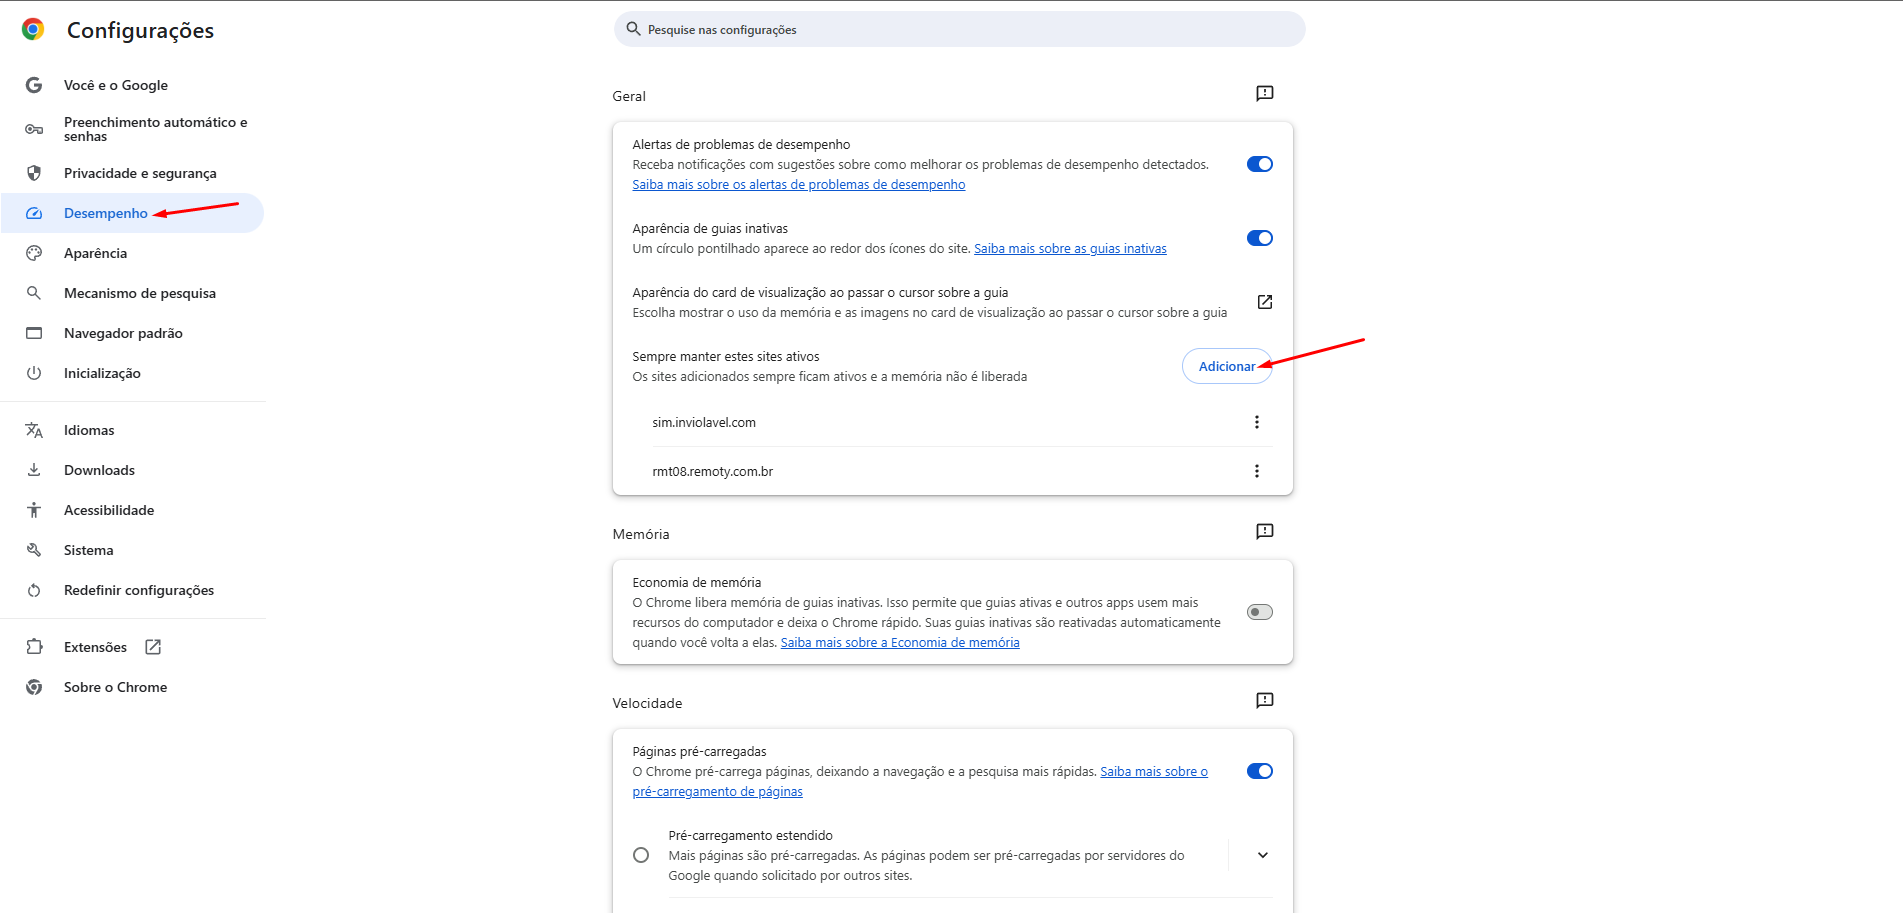Screen dimensions: 1903x913
Task: Open more options menu for rmt08.remoty.com.br
Action: pyautogui.click(x=1256, y=471)
